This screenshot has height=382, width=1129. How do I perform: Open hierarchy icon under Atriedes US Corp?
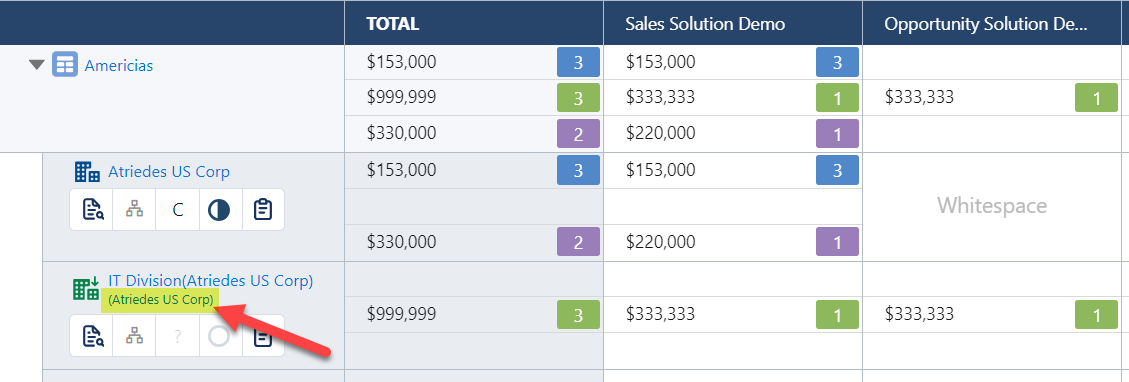[135, 210]
